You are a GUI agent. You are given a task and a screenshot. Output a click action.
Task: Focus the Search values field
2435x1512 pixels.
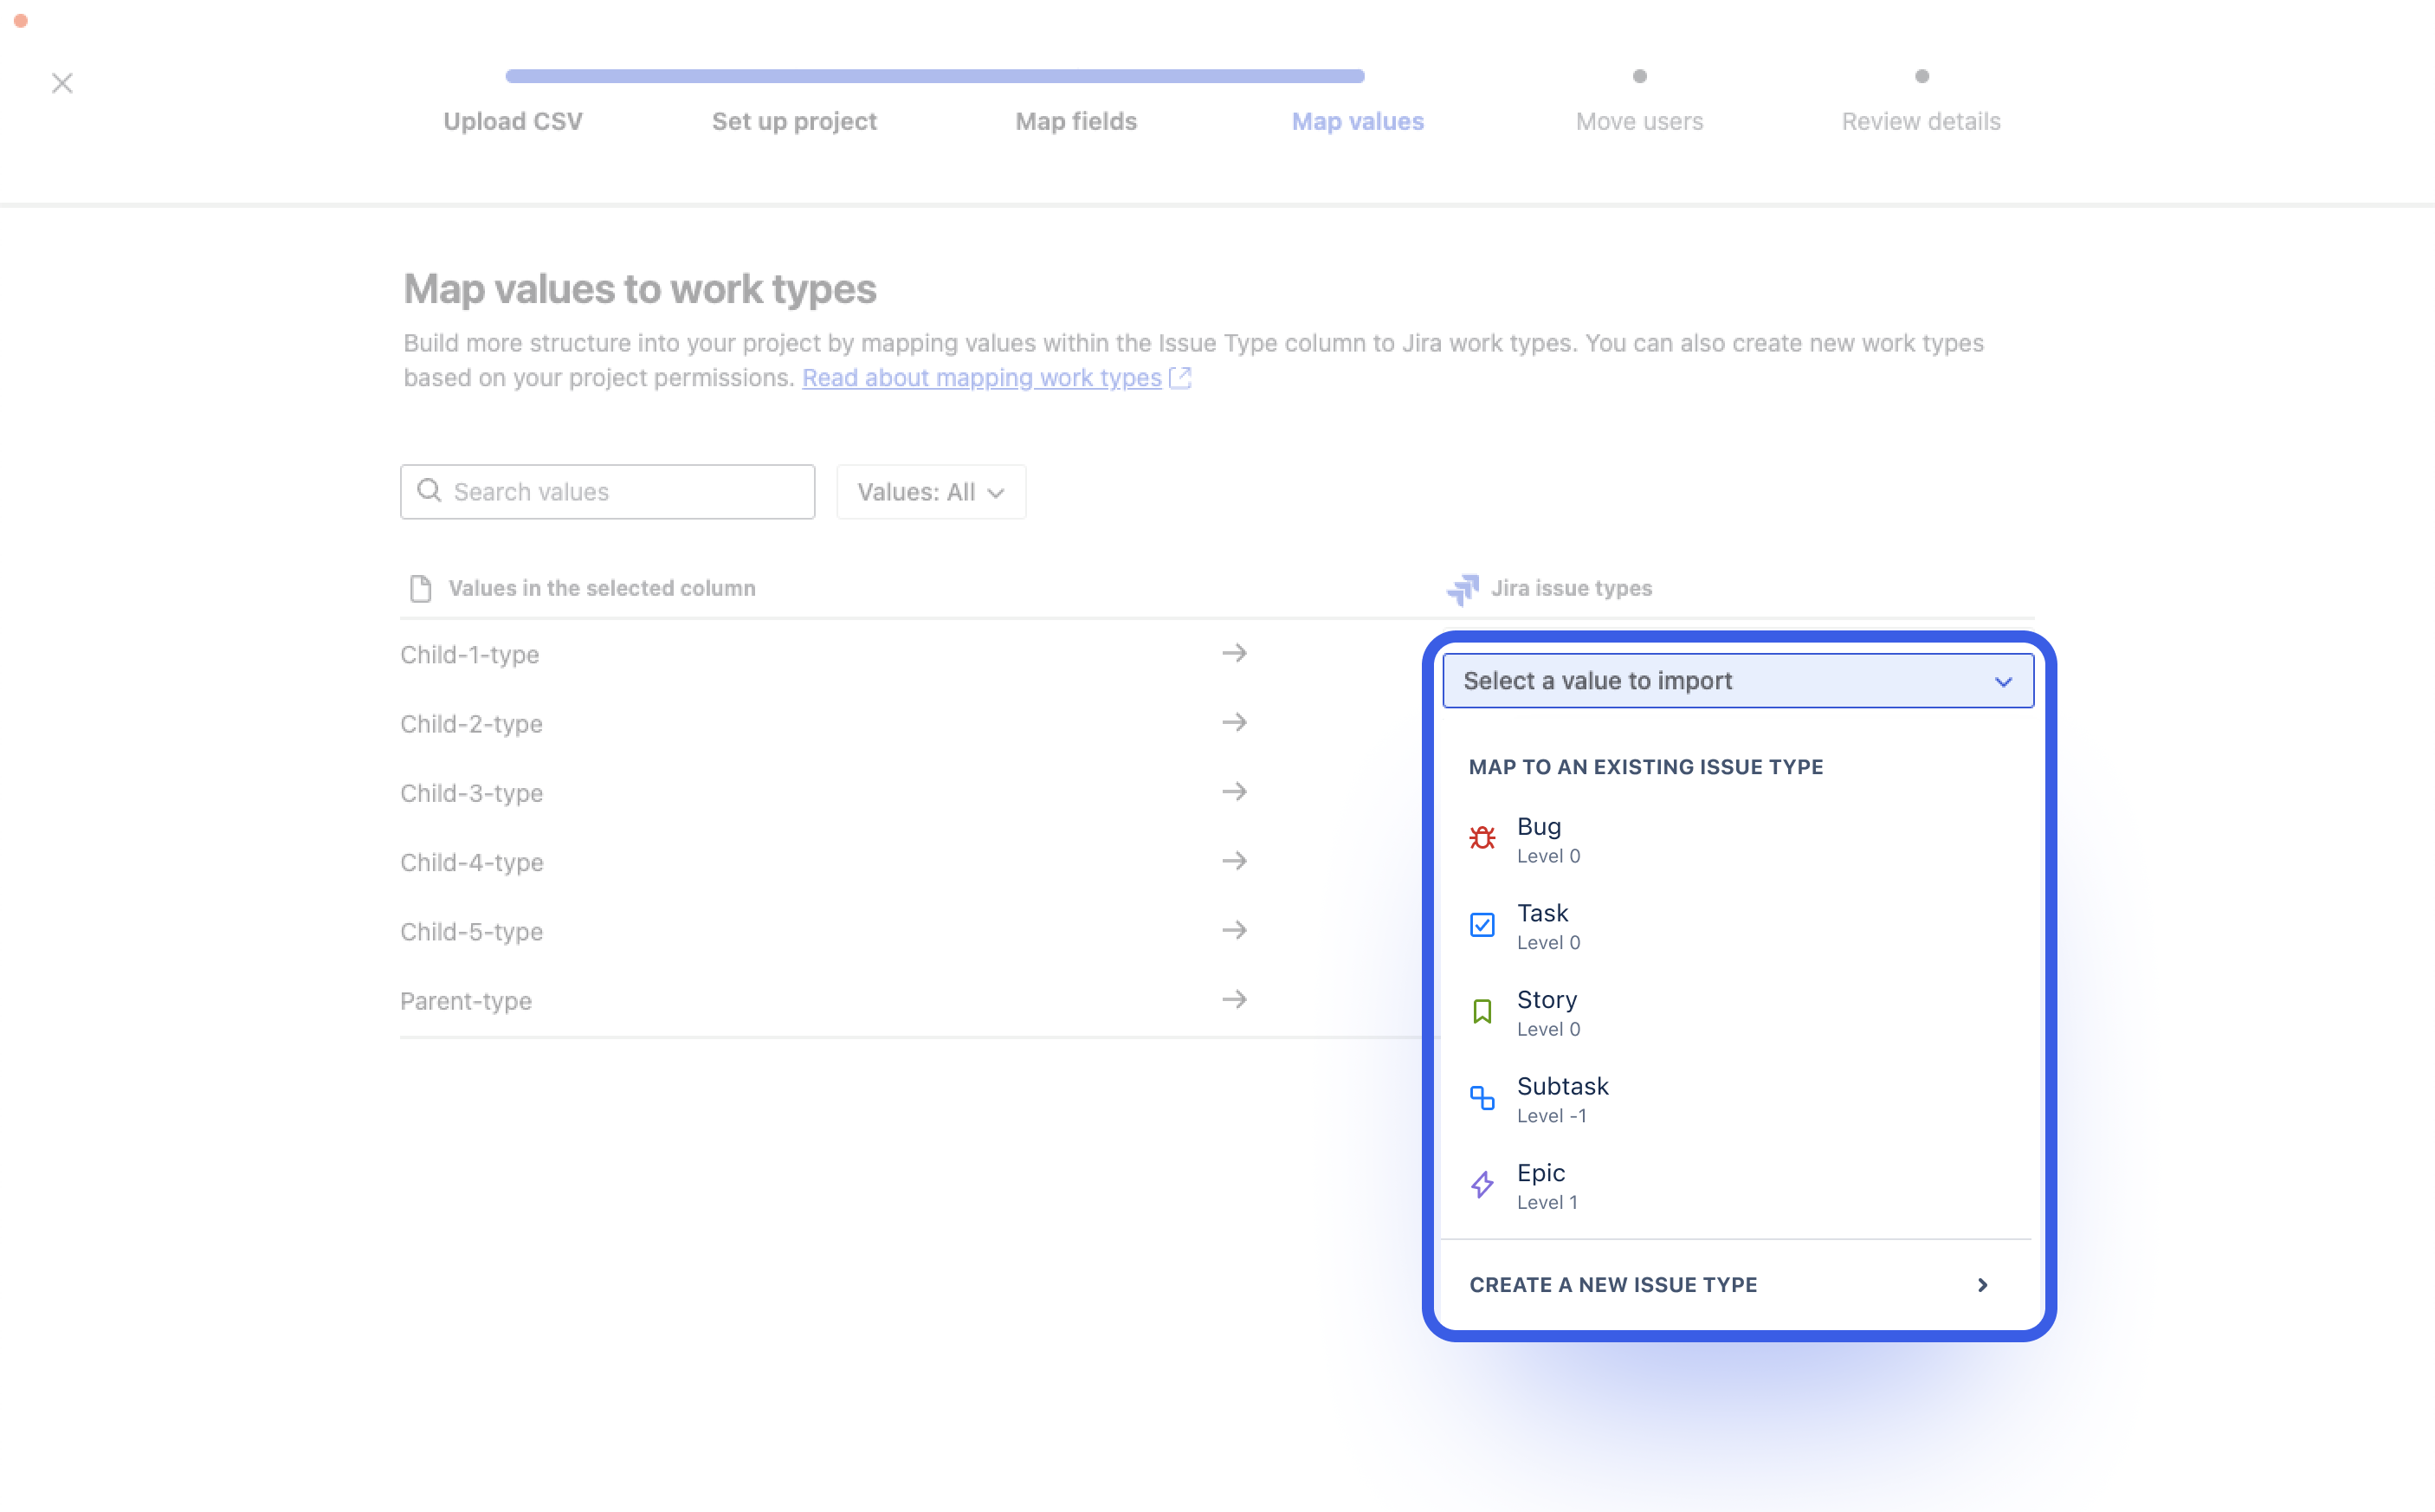click(x=608, y=492)
